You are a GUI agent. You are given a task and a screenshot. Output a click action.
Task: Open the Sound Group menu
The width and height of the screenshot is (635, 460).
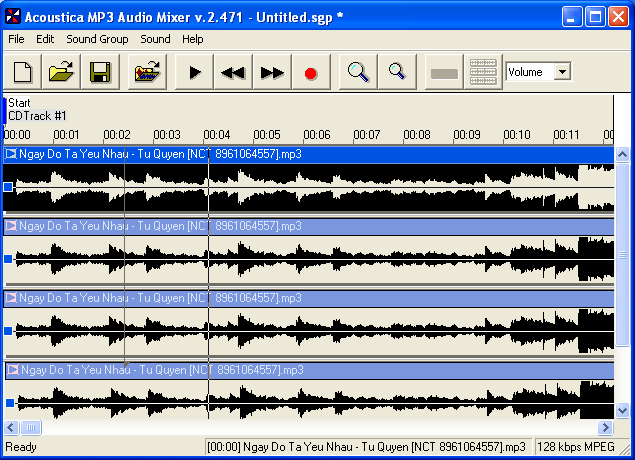97,39
